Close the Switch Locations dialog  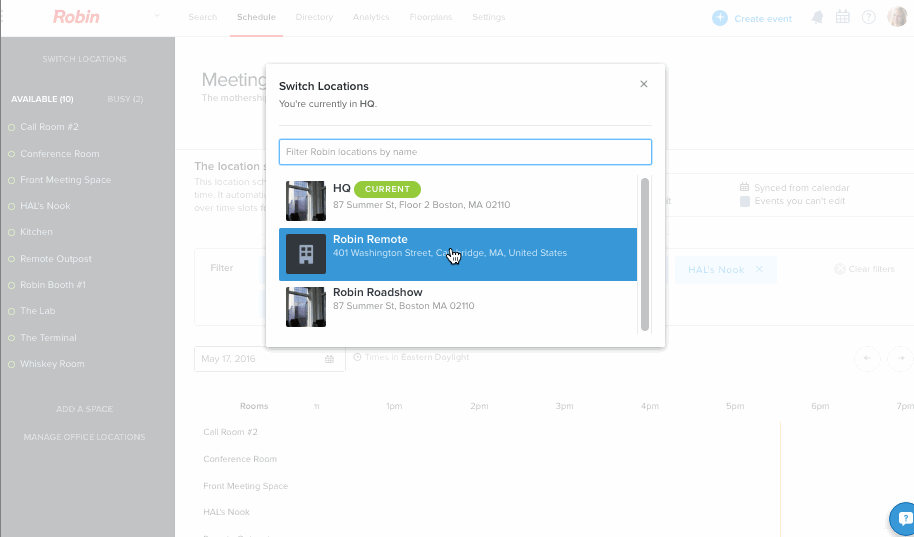[644, 84]
